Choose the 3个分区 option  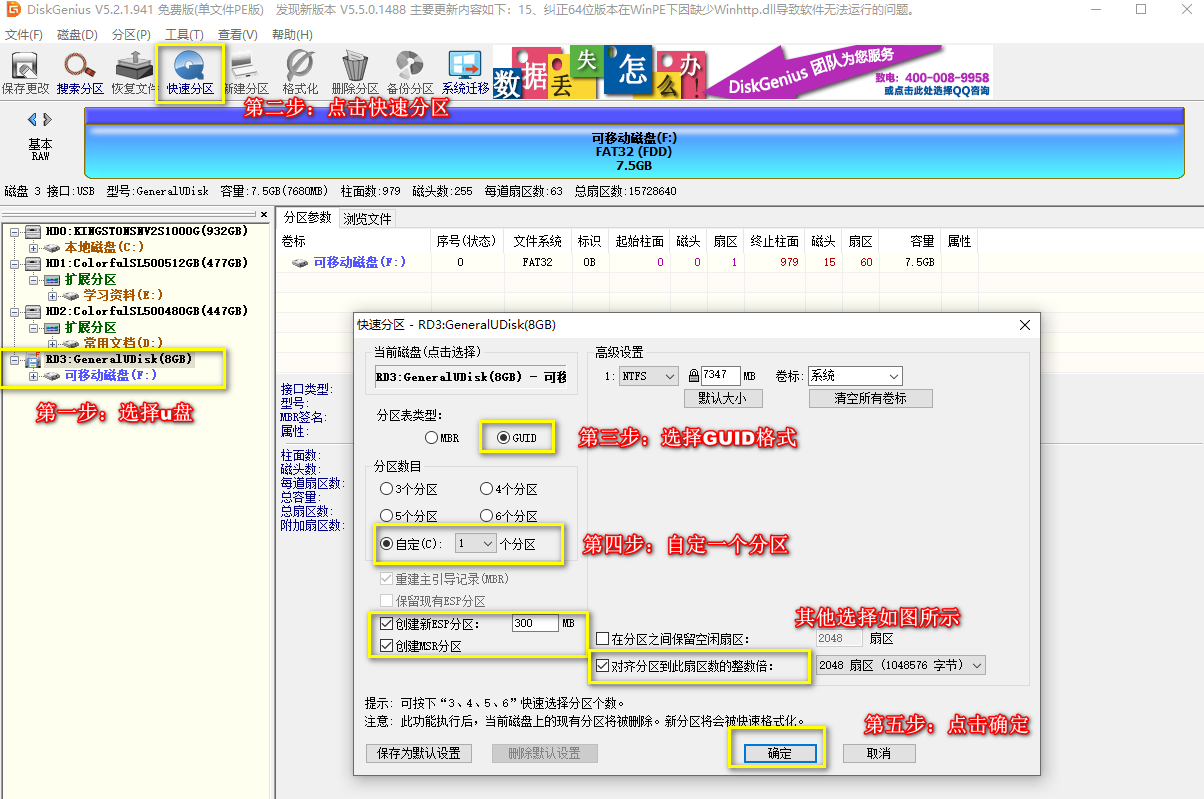tap(409, 489)
